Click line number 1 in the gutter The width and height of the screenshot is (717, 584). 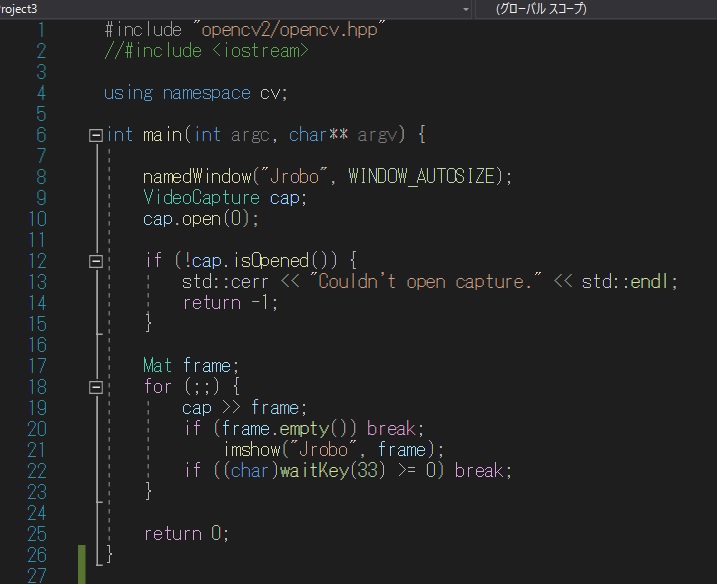(x=41, y=30)
